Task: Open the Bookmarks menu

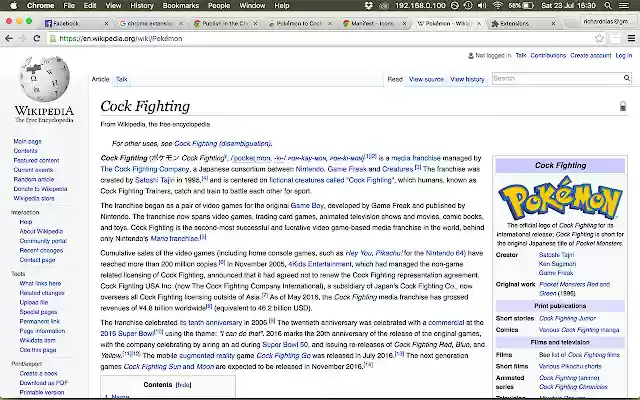Action: (180, 5)
